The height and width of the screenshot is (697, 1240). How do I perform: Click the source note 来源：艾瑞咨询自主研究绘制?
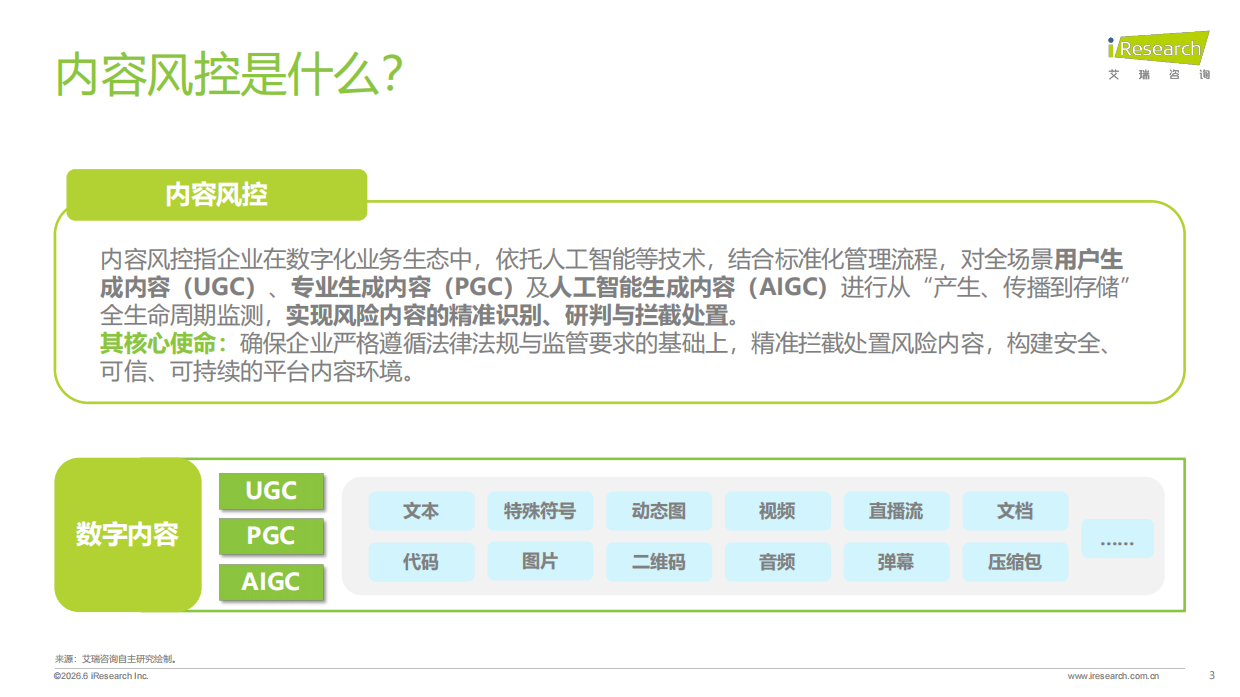[116, 659]
